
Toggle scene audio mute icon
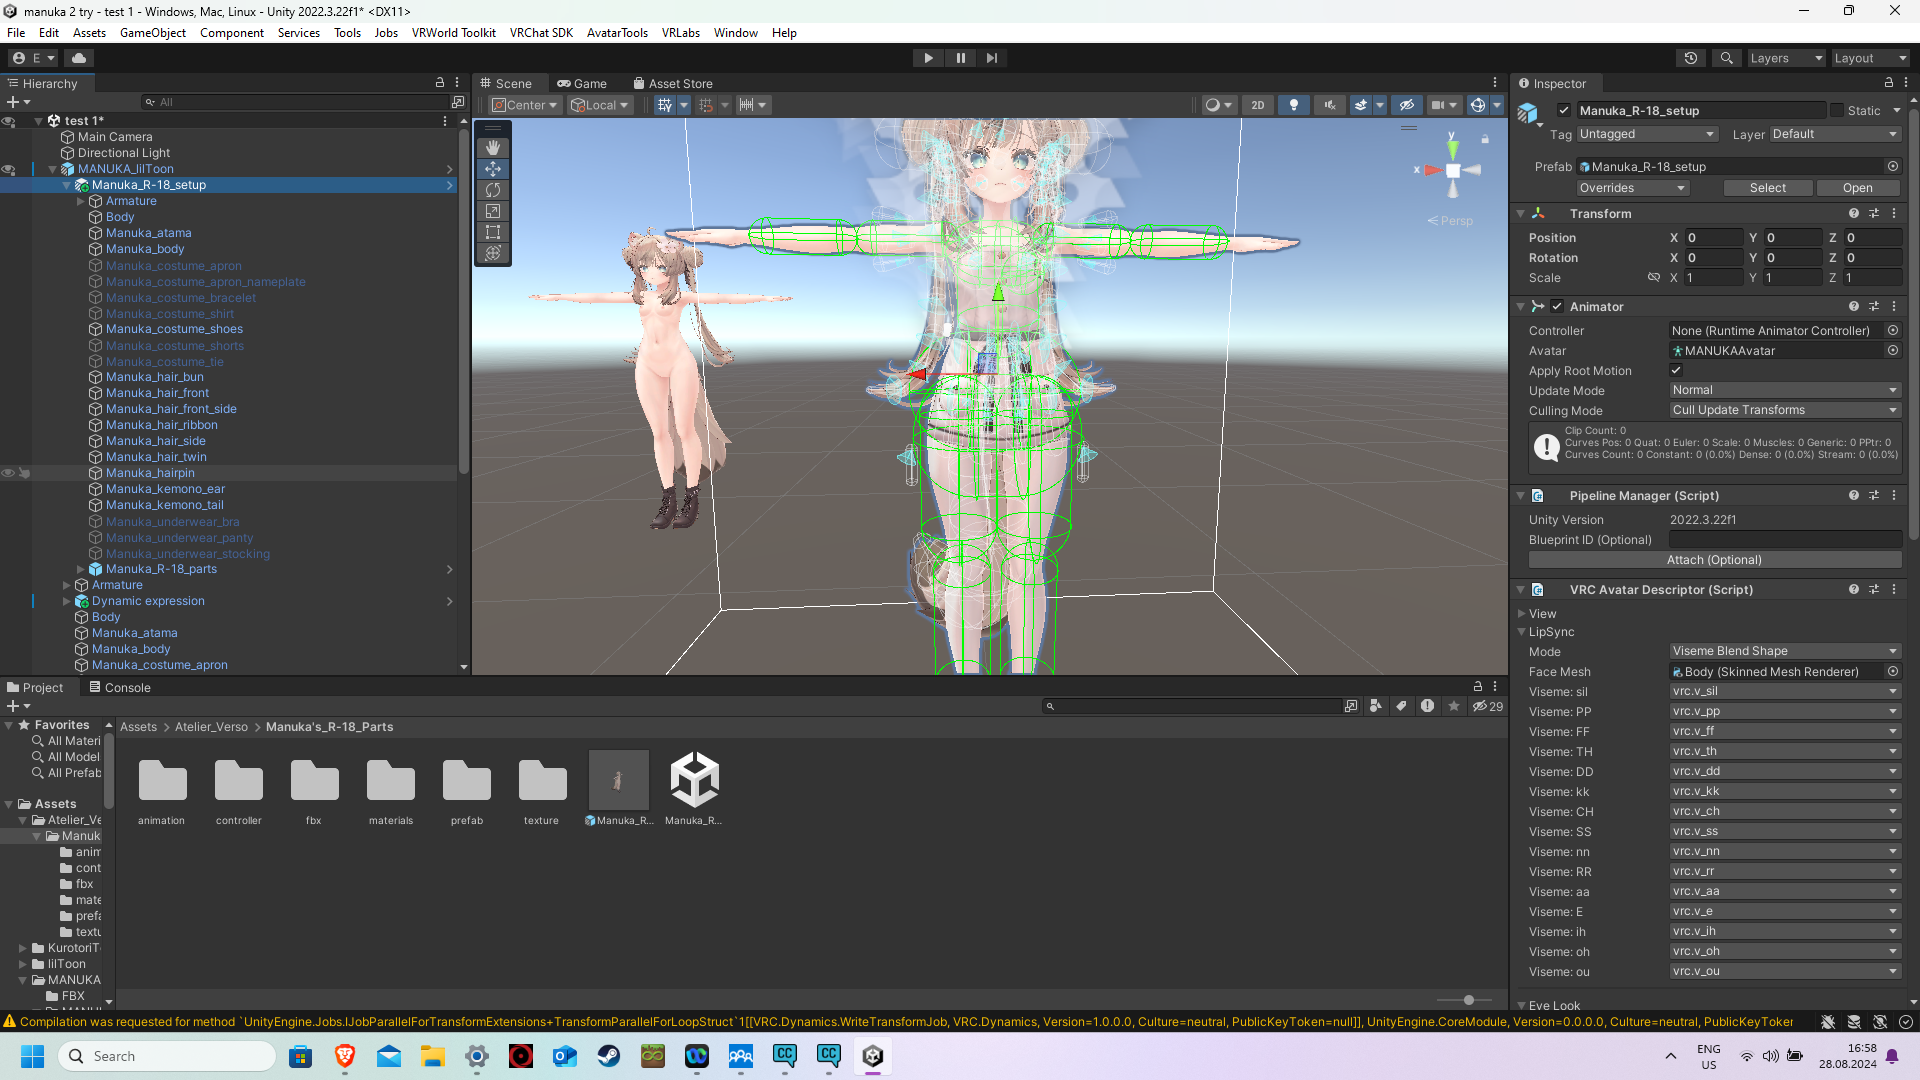[x=1329, y=105]
